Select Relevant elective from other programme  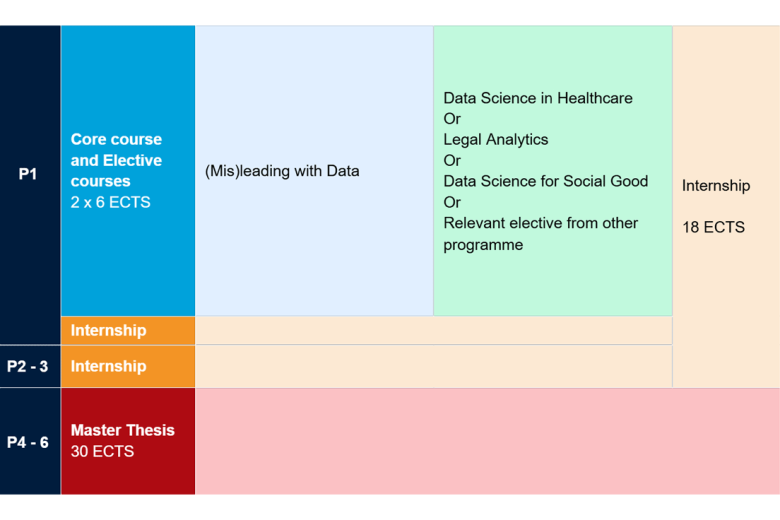(540, 233)
